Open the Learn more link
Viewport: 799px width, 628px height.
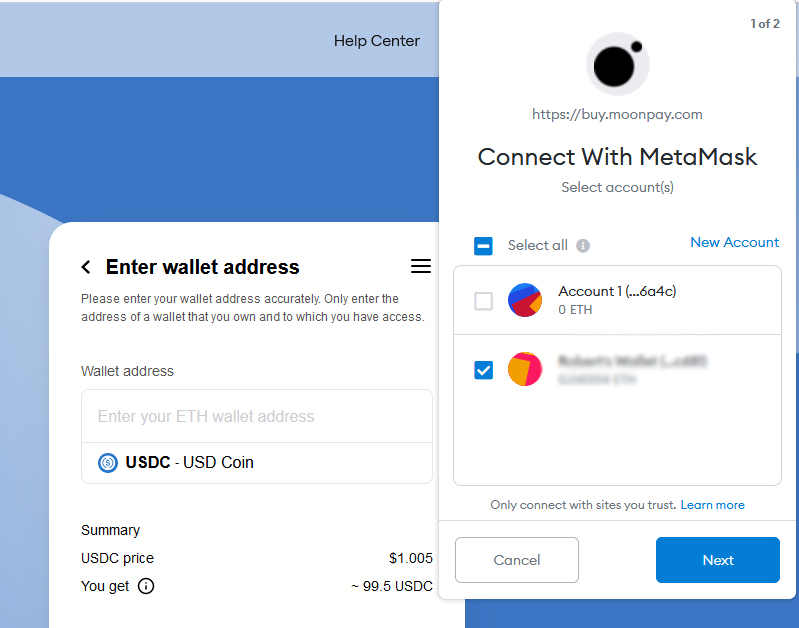pyautogui.click(x=712, y=505)
